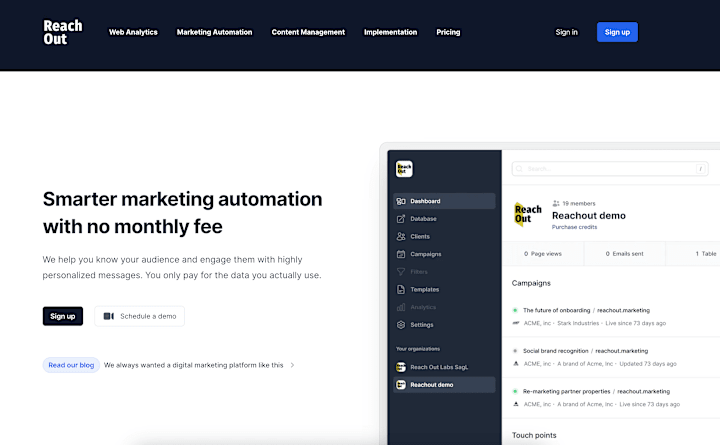
Task: Open the Marketing Automation menu
Action: click(214, 32)
